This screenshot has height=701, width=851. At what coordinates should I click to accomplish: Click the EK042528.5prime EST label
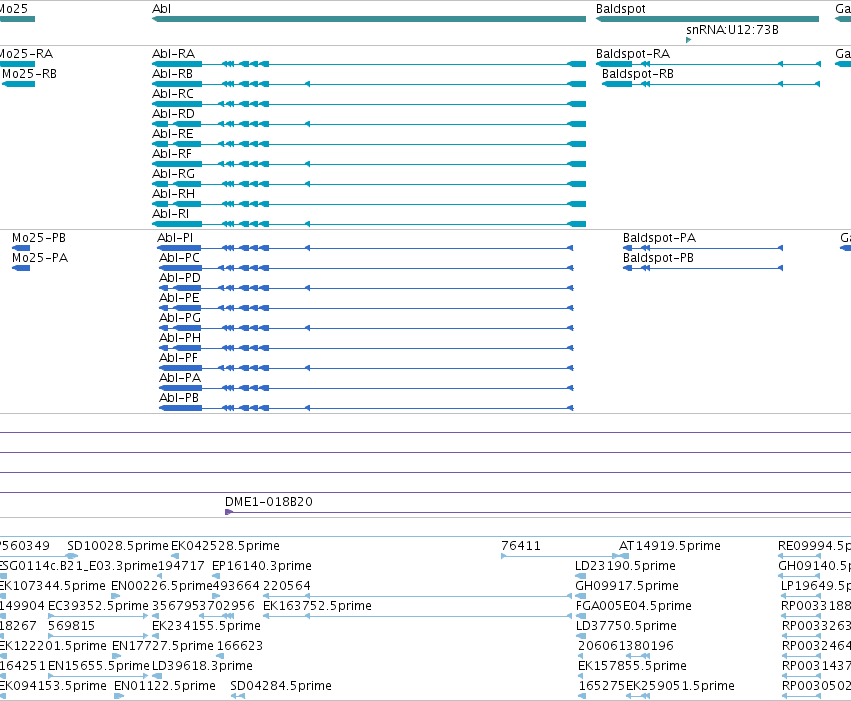pos(225,546)
